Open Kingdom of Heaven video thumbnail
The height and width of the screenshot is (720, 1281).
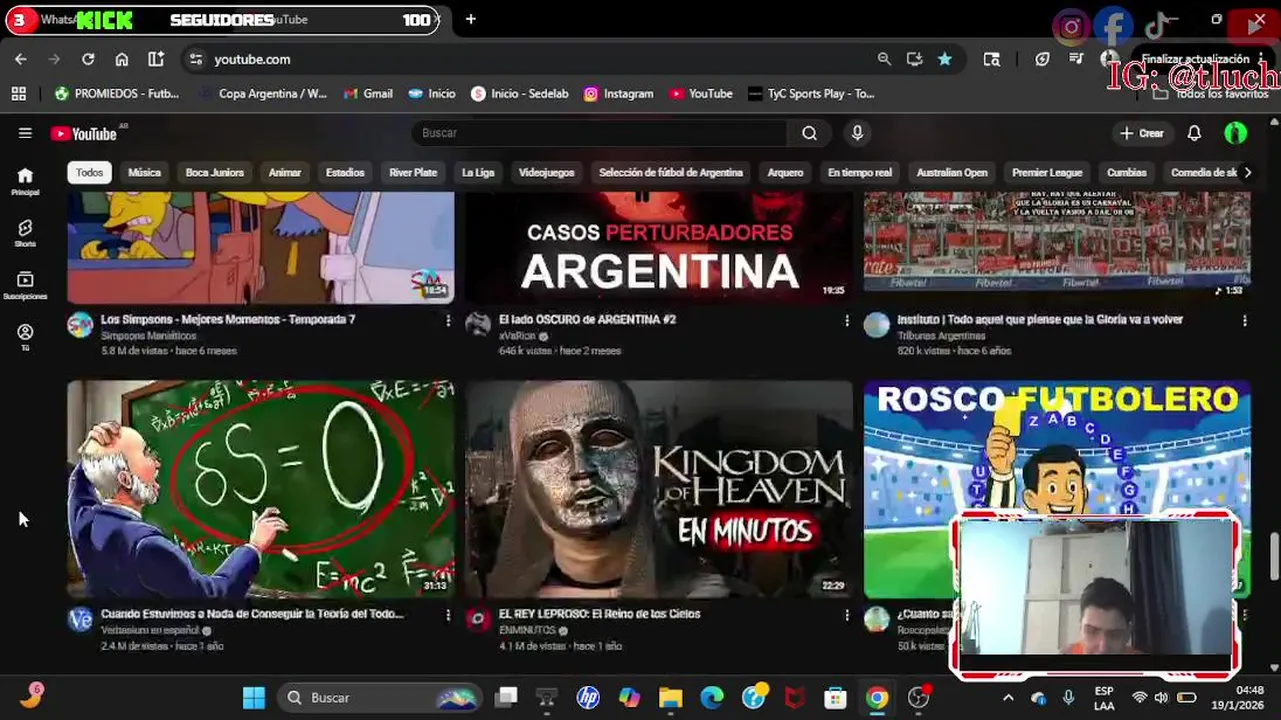click(659, 489)
